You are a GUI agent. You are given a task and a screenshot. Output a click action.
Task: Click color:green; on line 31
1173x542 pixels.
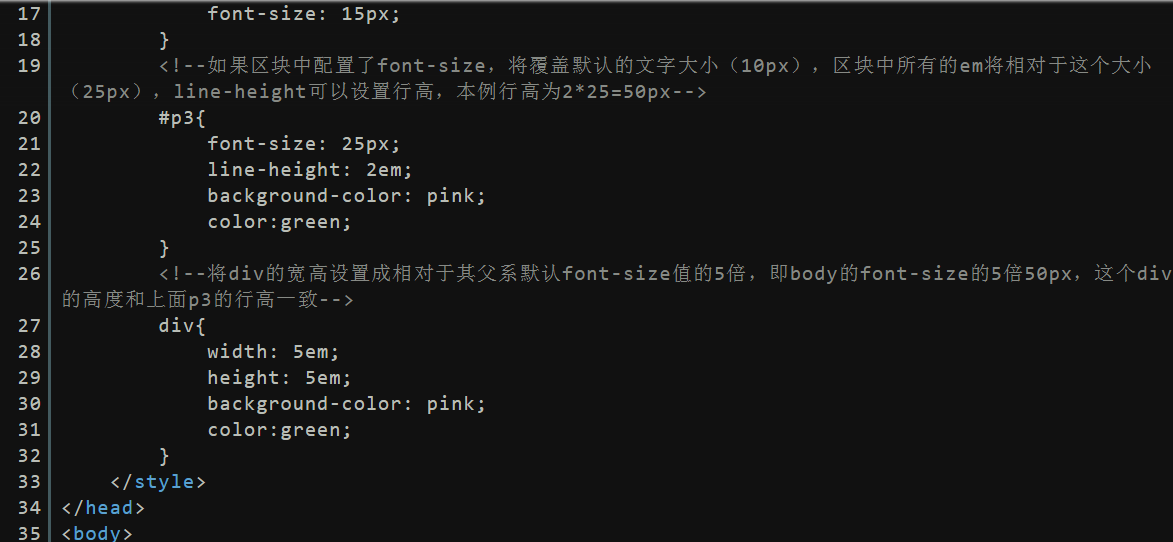coord(279,430)
